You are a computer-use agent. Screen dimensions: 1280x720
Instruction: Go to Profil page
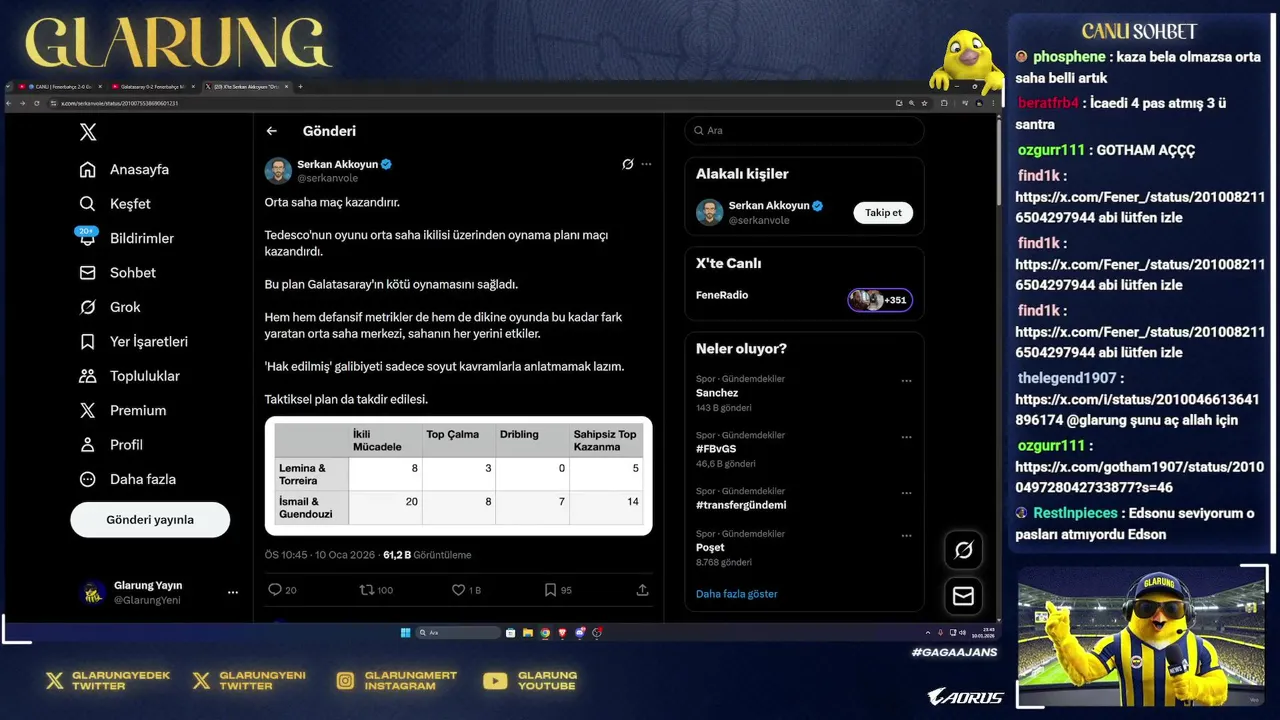pyautogui.click(x=111, y=445)
